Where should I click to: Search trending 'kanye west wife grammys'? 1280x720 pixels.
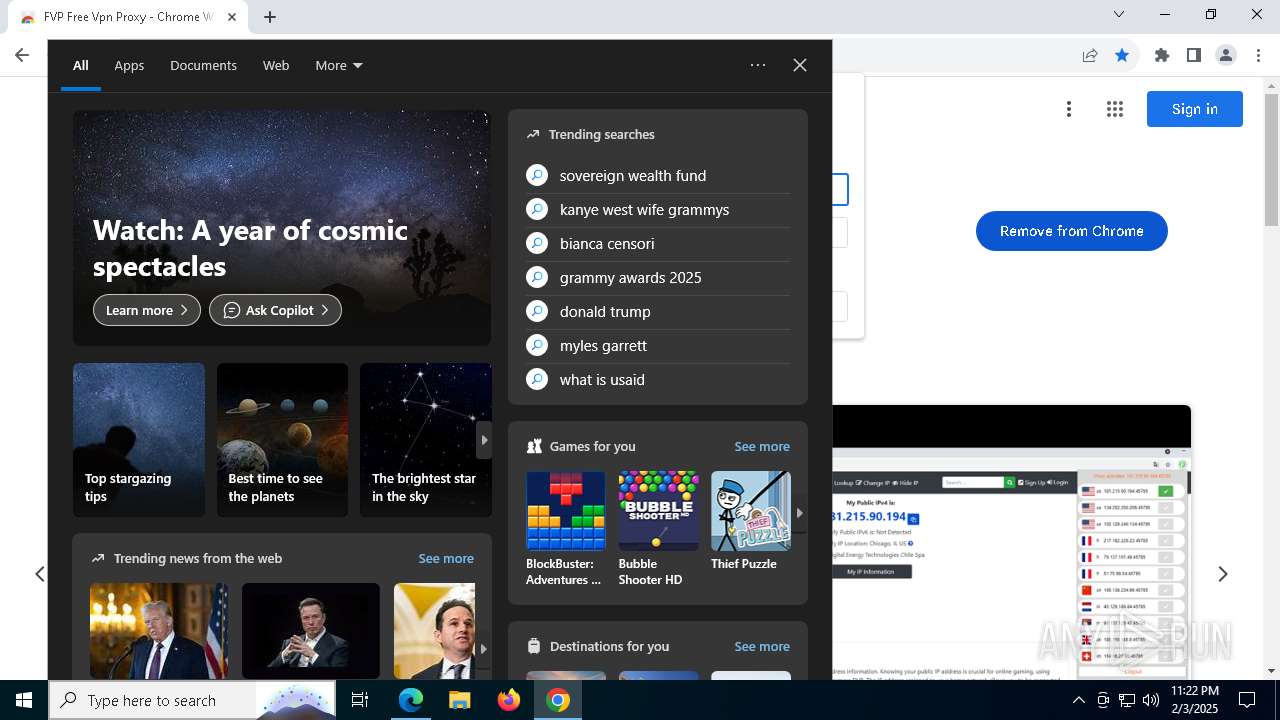point(658,209)
